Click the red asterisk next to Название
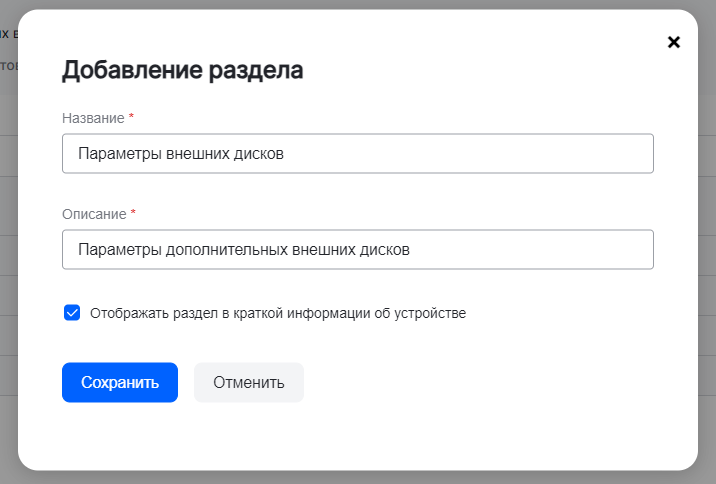Screen dimensions: 716x484 click(x=131, y=118)
